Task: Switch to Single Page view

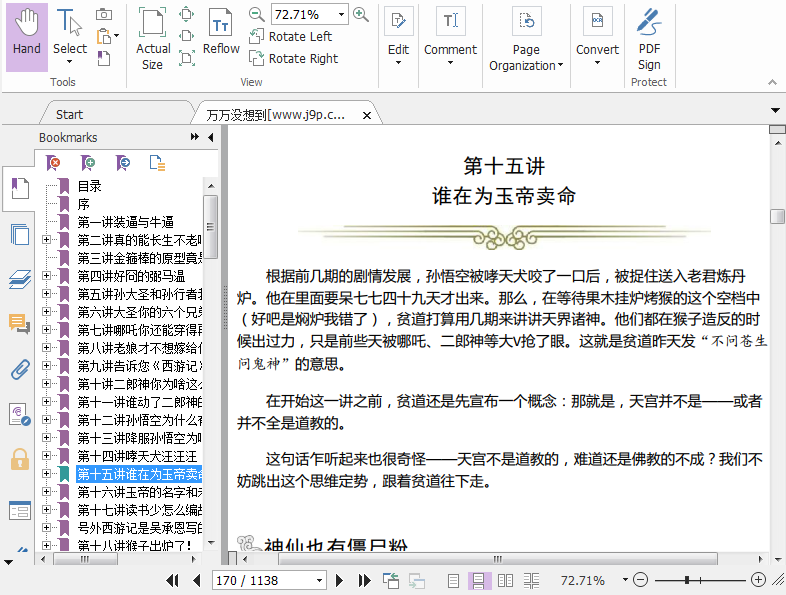Action: pos(453,580)
